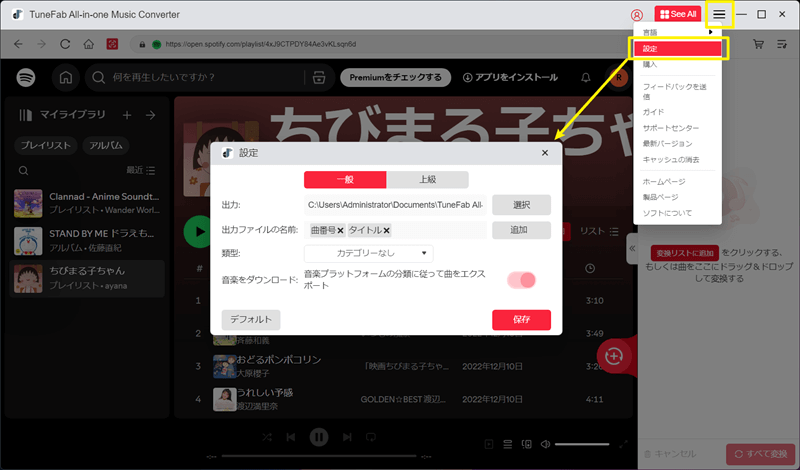800x470 pixels.
Task: Click the library search magnifier icon
Action: tap(23, 170)
